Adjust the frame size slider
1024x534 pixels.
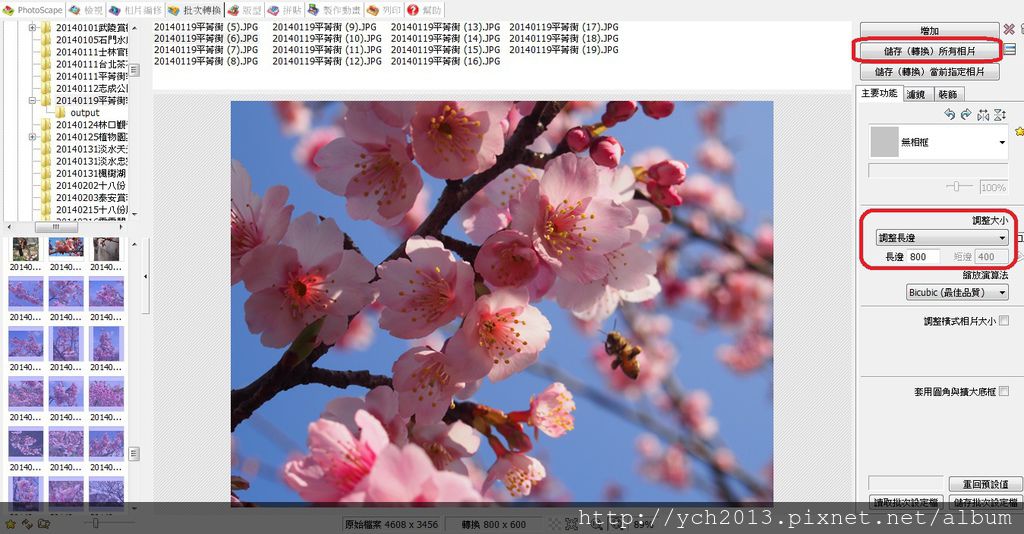[956, 187]
